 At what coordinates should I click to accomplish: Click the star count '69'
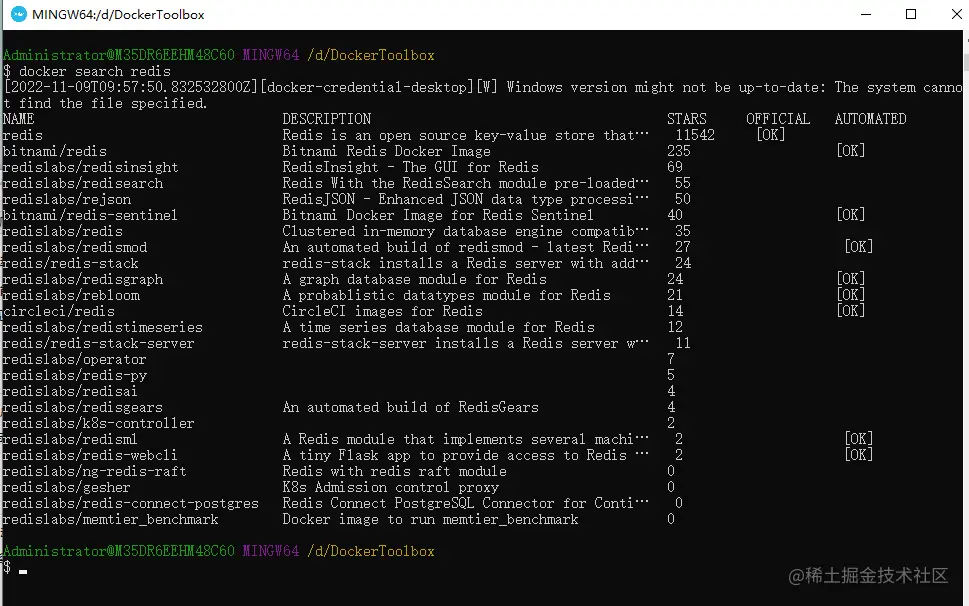click(x=675, y=167)
